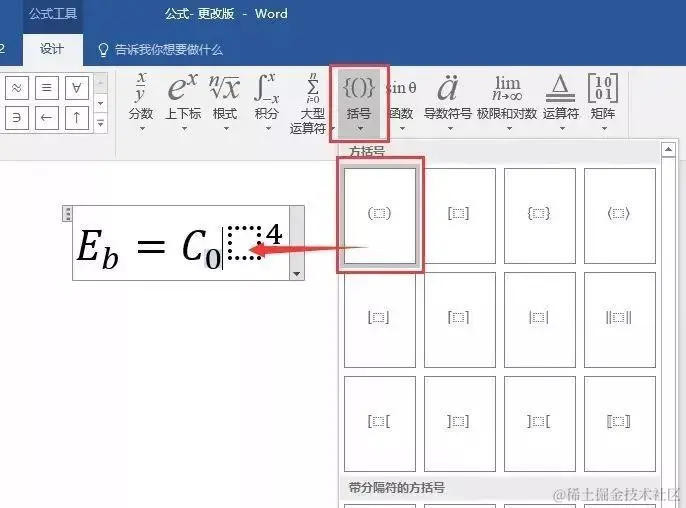Insert the for-all ∀ symbol

(x=77, y=88)
